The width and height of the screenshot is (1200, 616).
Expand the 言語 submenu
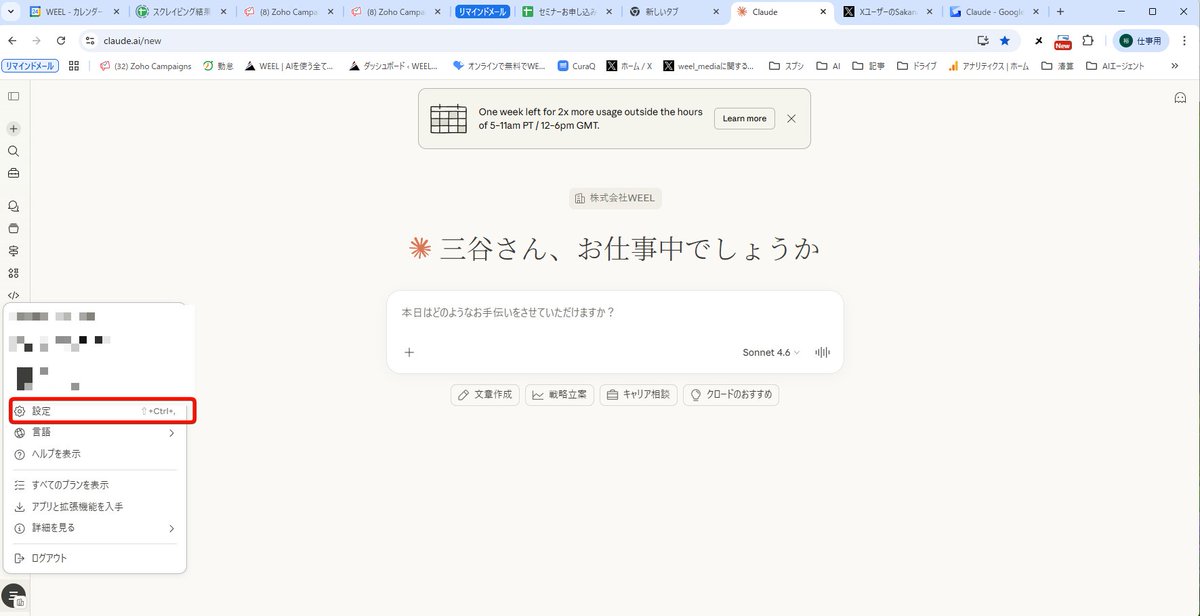coord(96,432)
